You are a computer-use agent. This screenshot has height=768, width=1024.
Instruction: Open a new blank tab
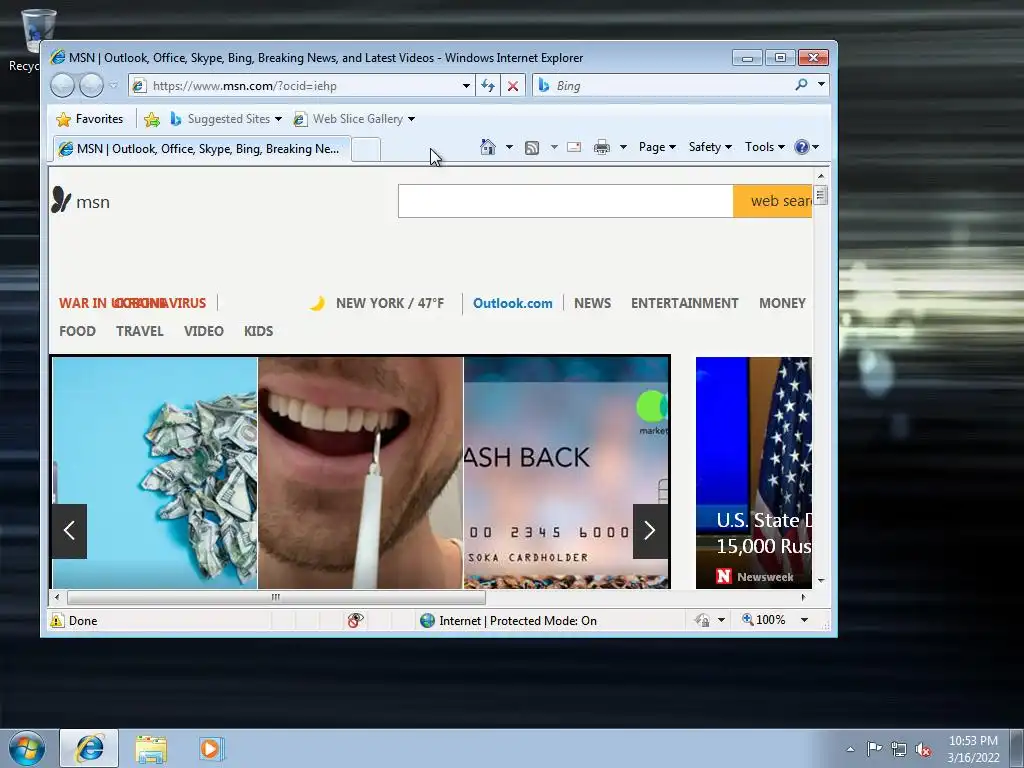click(x=366, y=150)
